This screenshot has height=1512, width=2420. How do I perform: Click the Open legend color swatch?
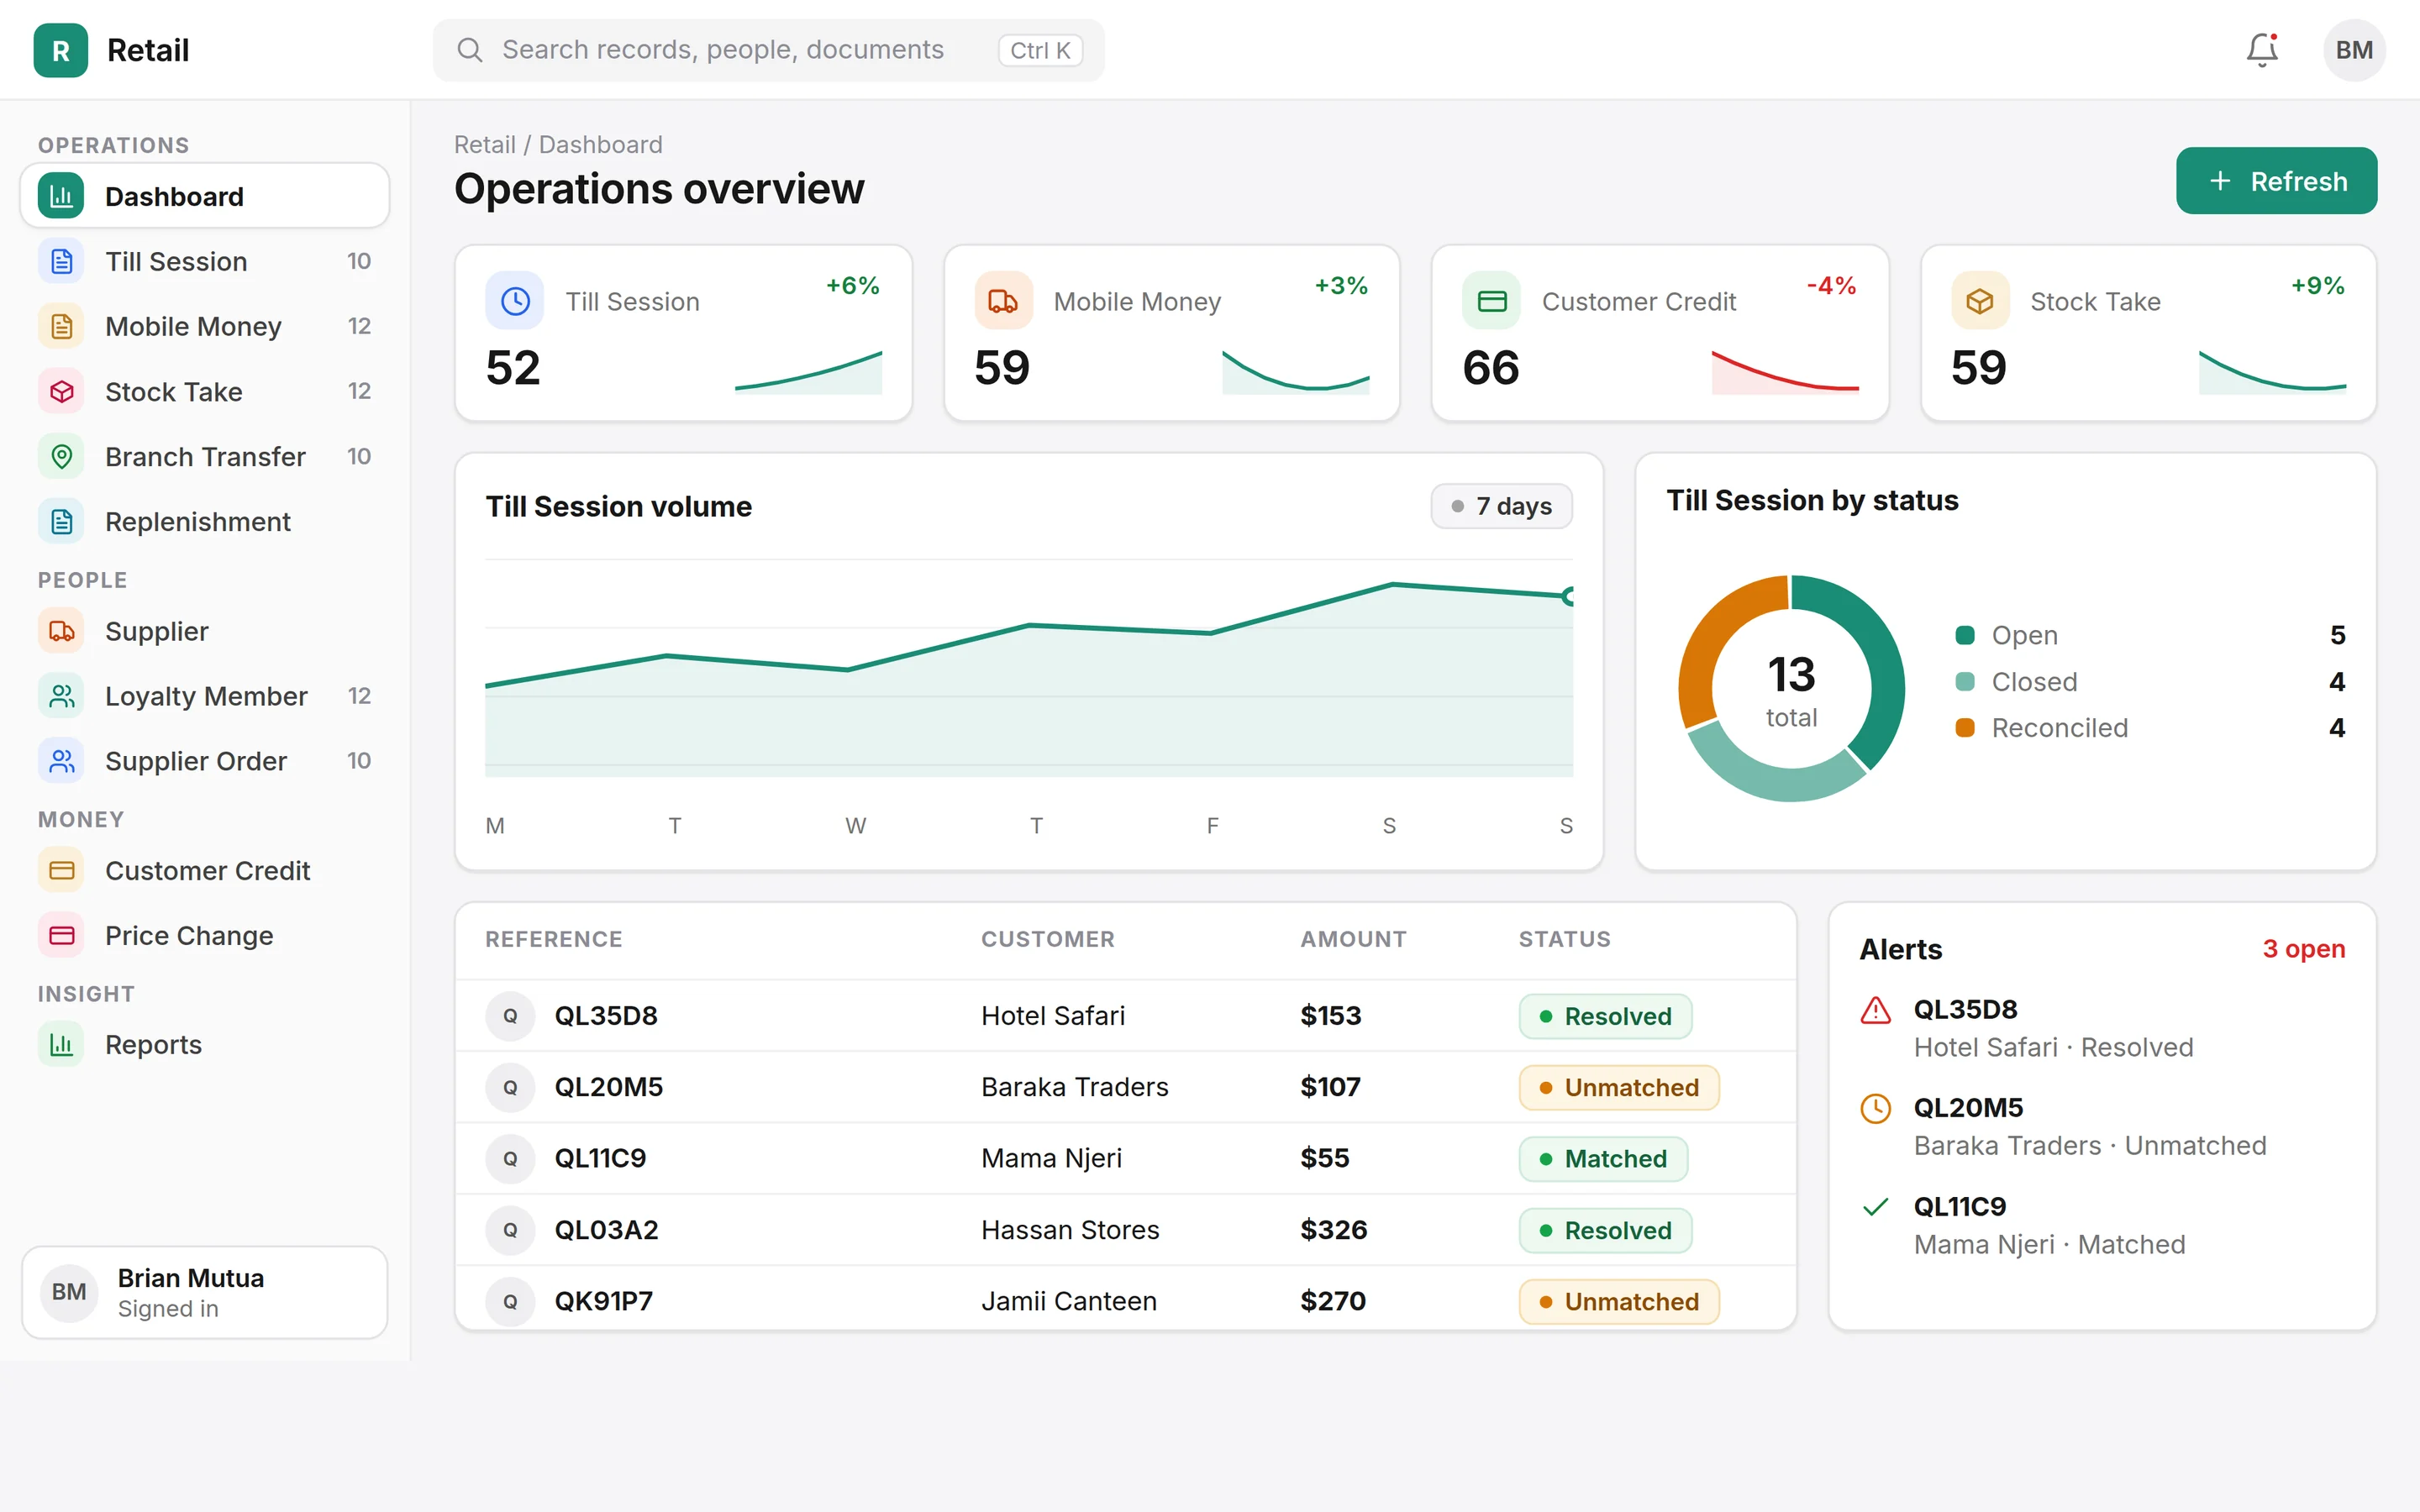(x=1964, y=635)
